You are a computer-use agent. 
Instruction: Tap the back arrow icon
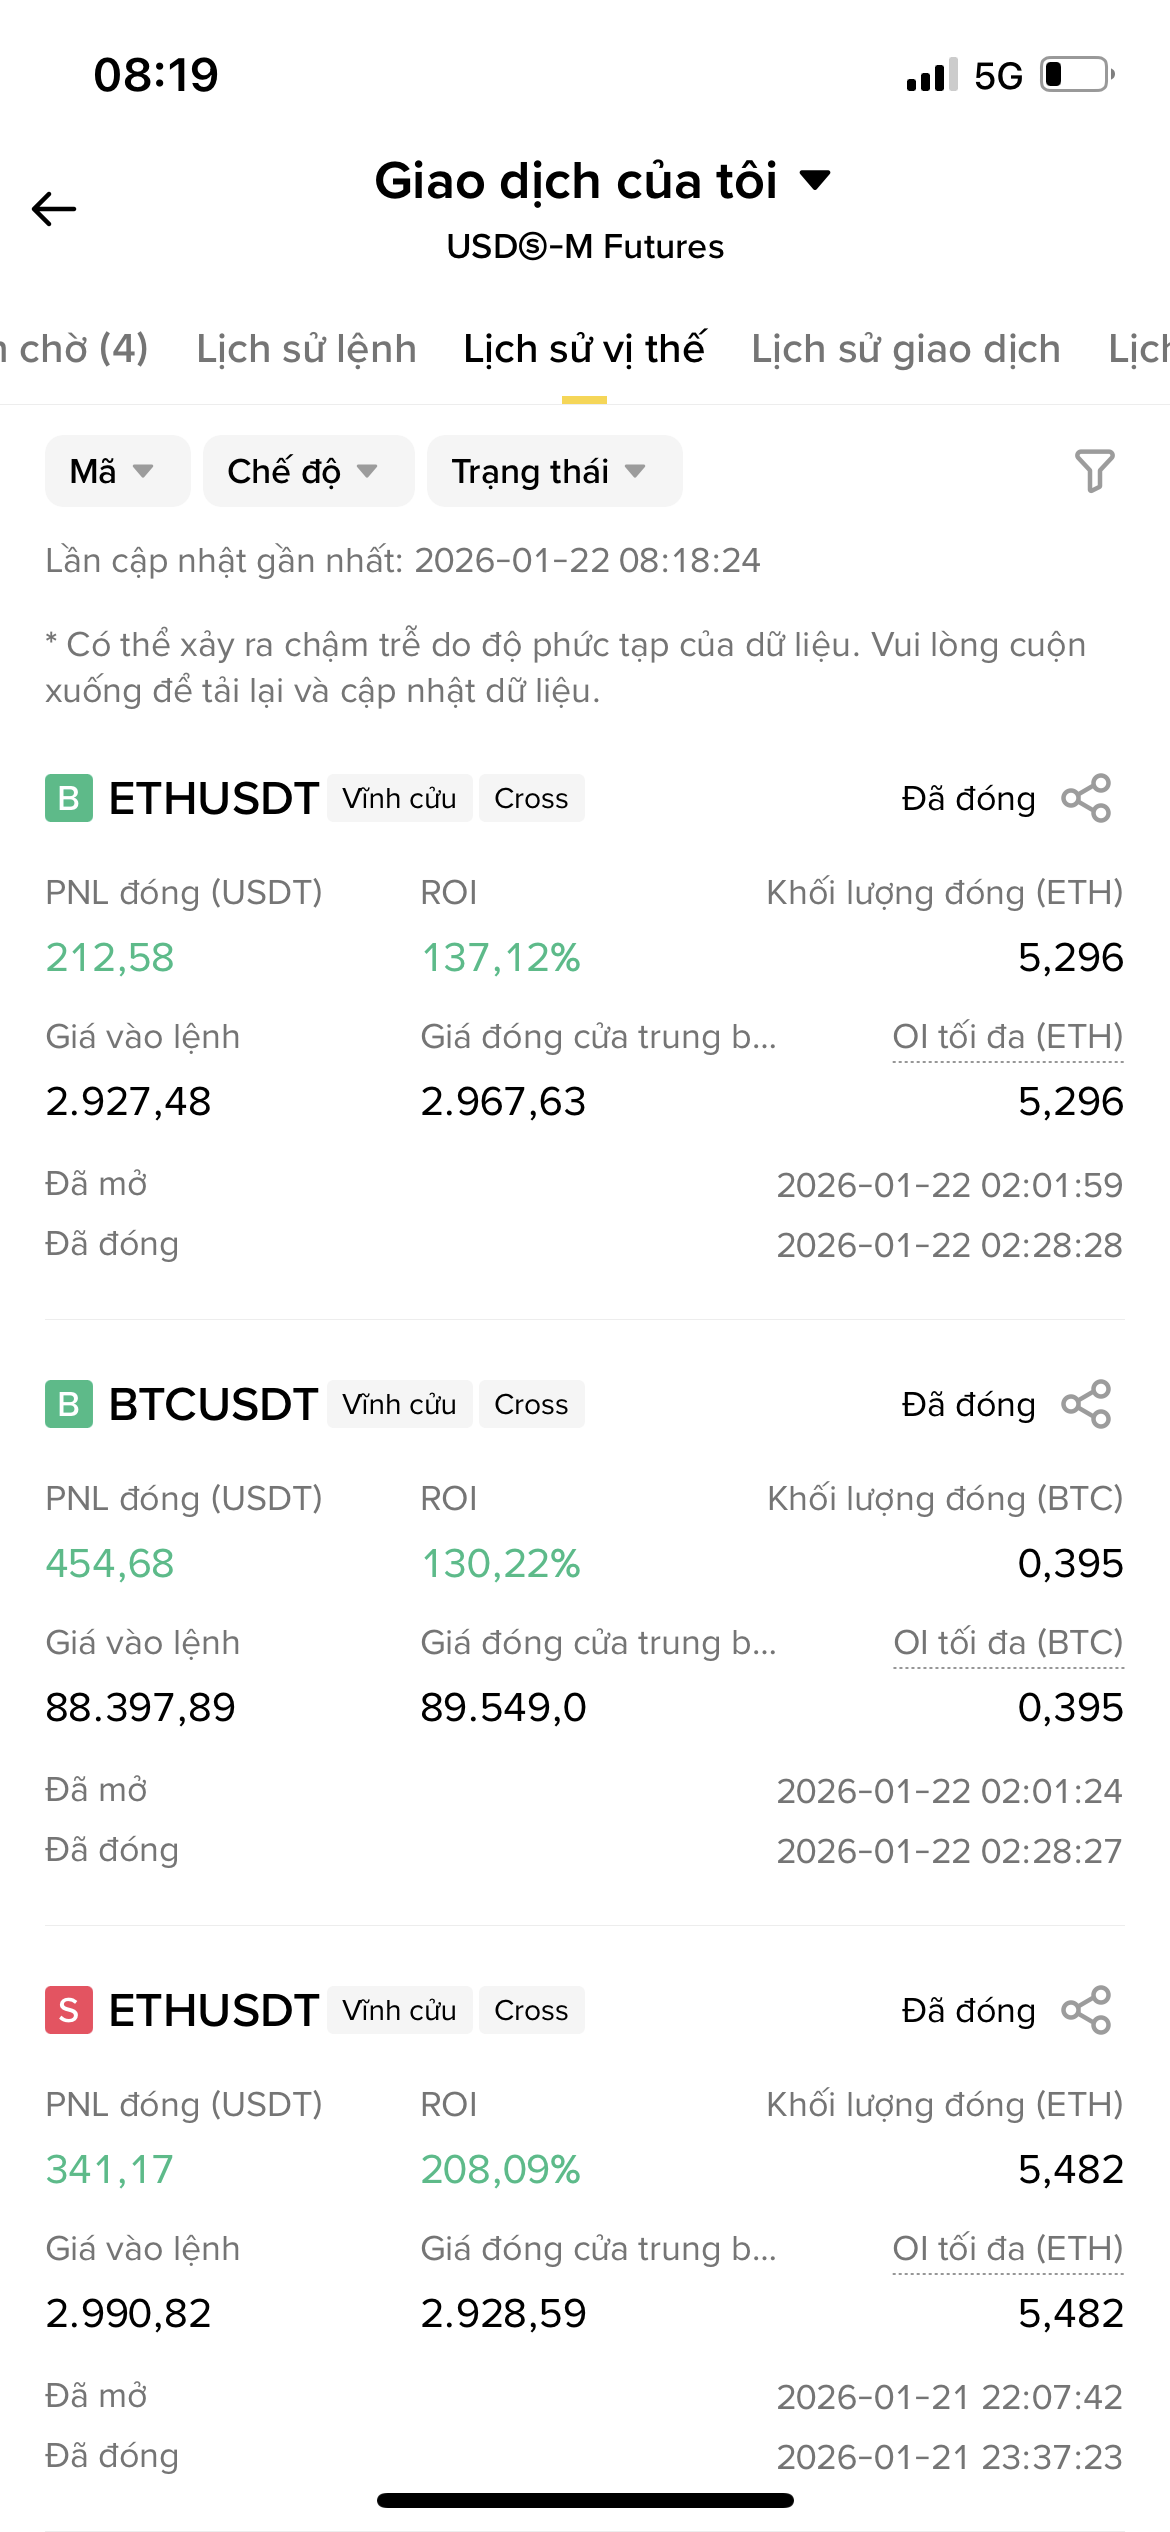[54, 208]
